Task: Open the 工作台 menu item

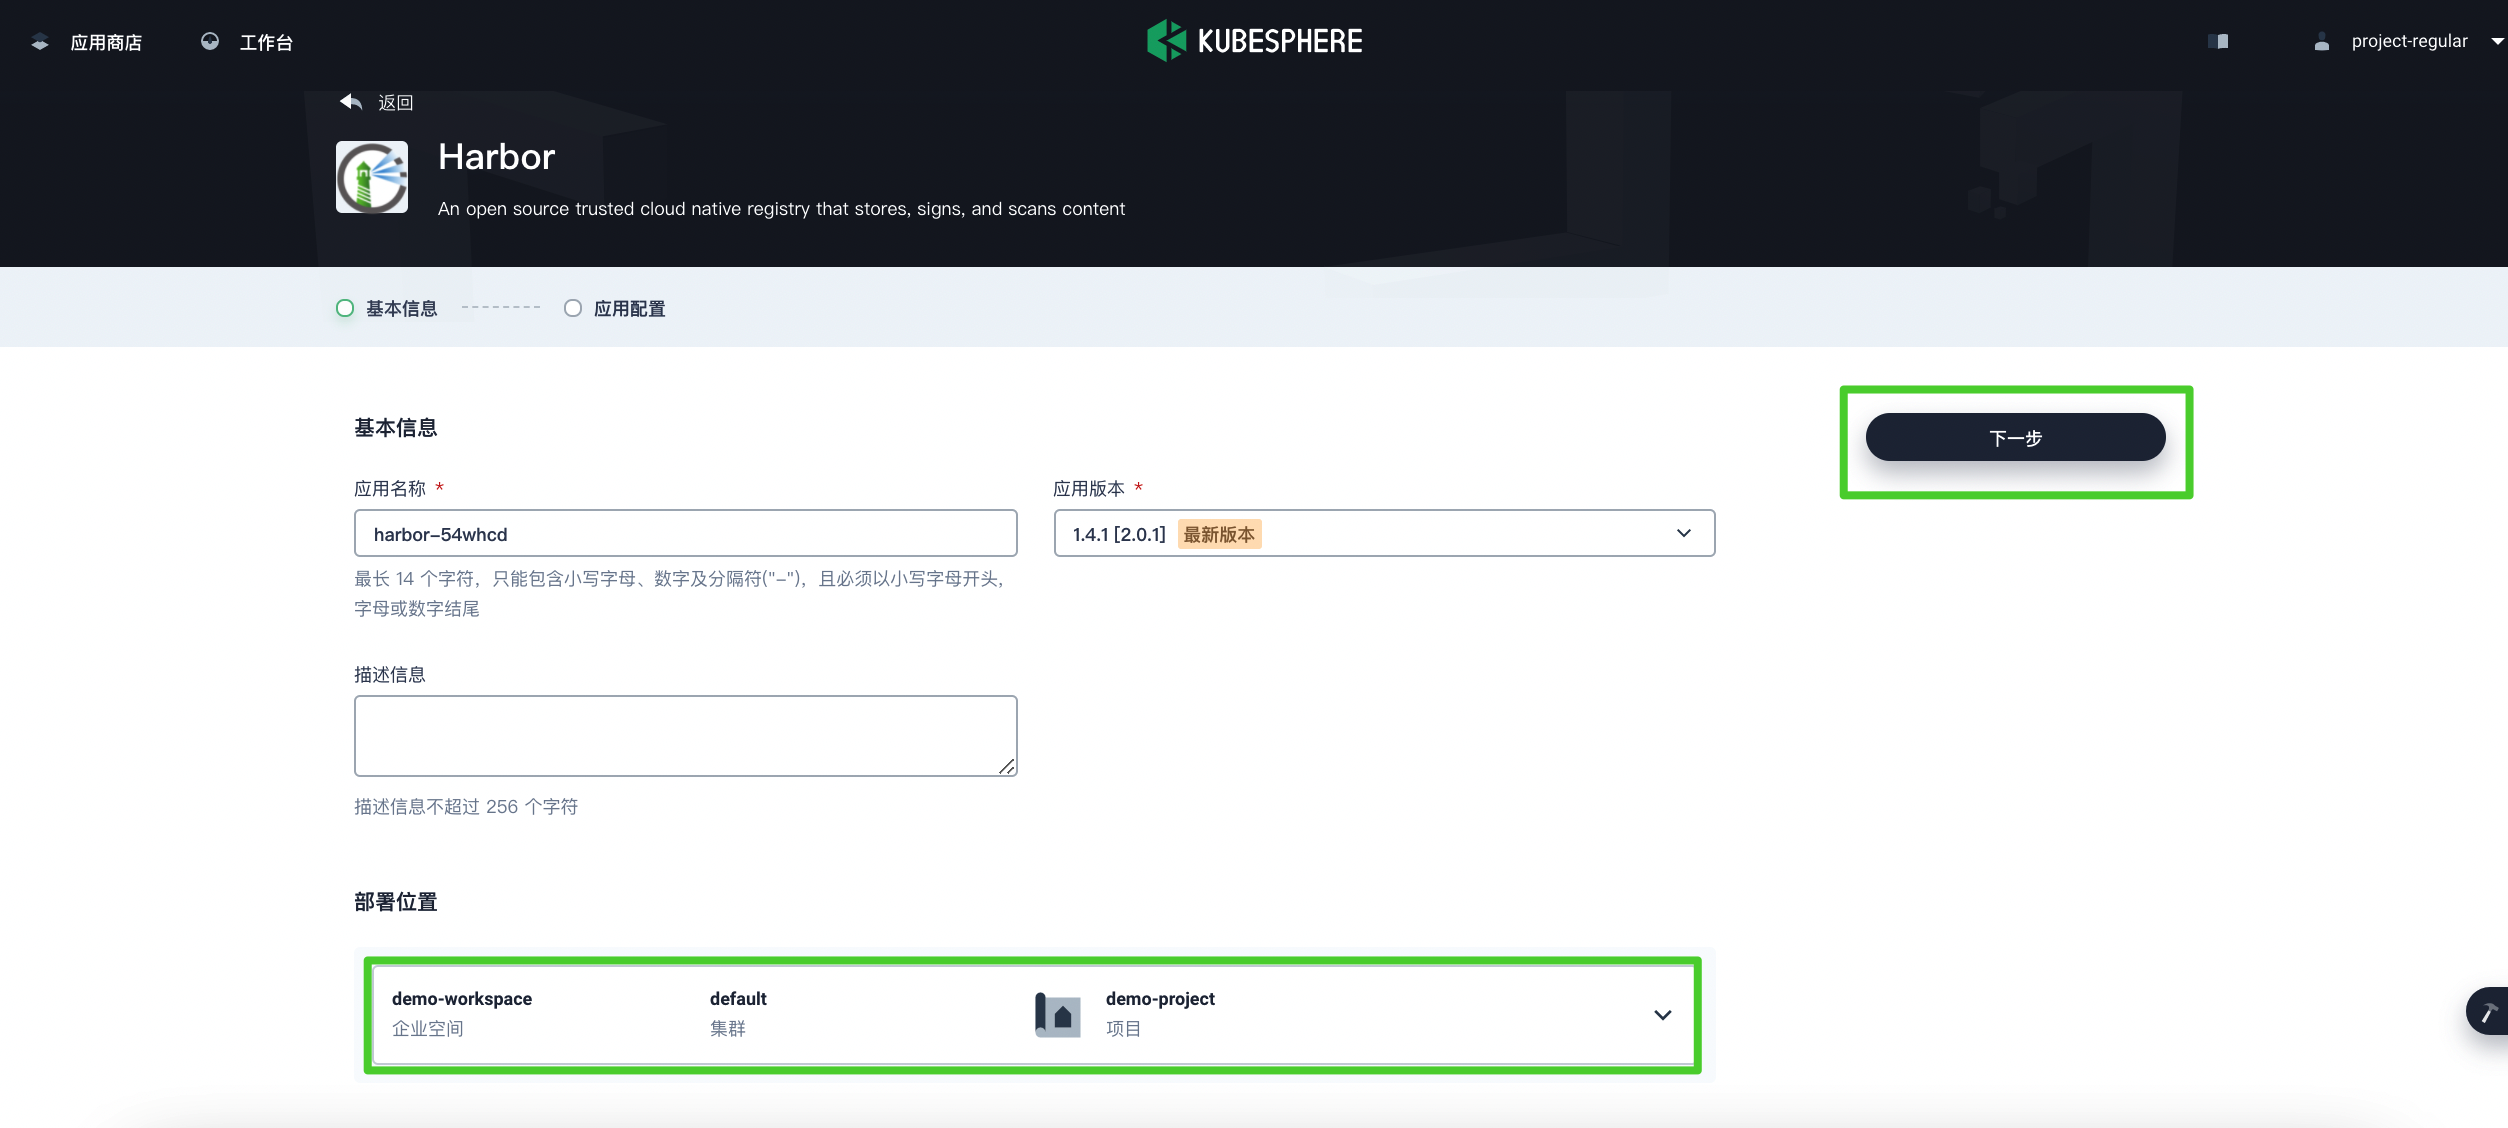Action: [x=265, y=42]
